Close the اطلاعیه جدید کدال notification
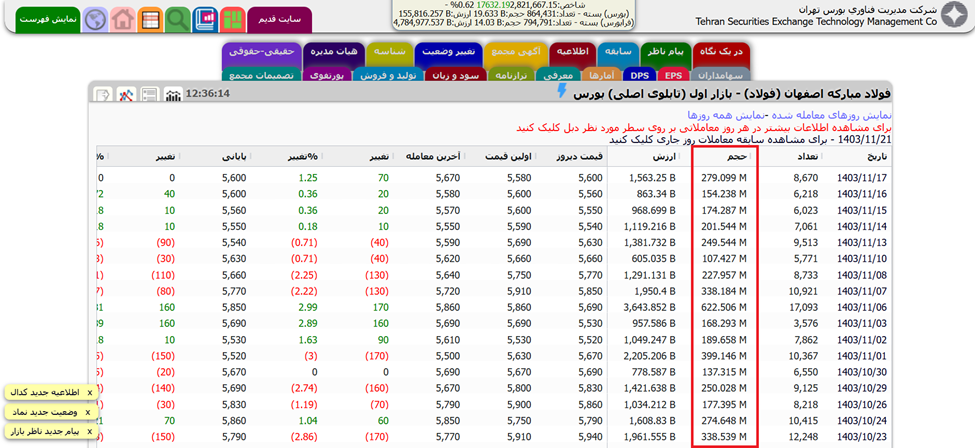Viewport: 975px width, 448px height. tap(90, 393)
